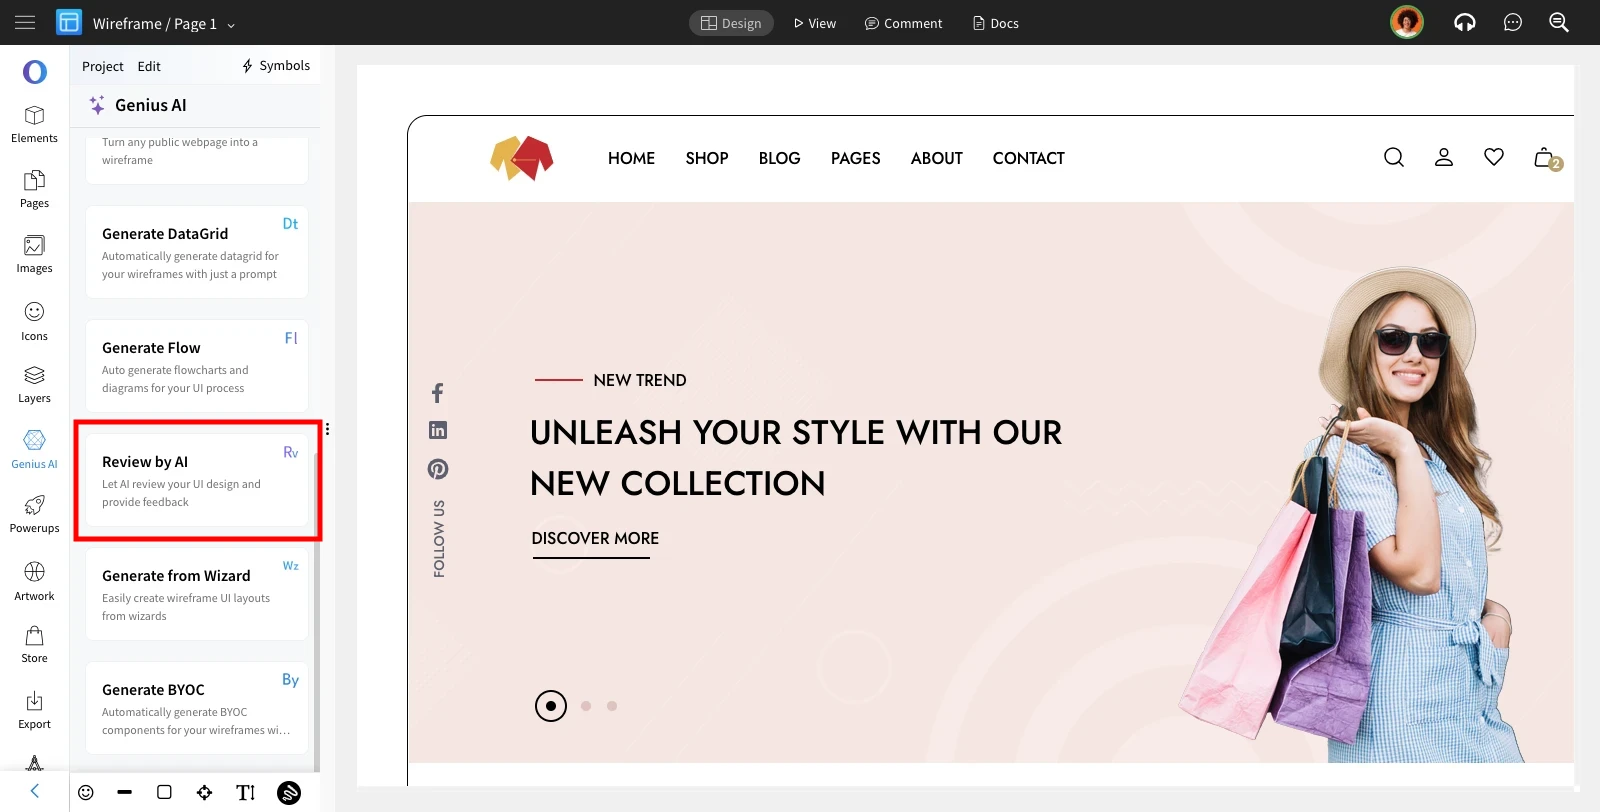Open the Project menu
The height and width of the screenshot is (812, 1600).
coord(103,66)
